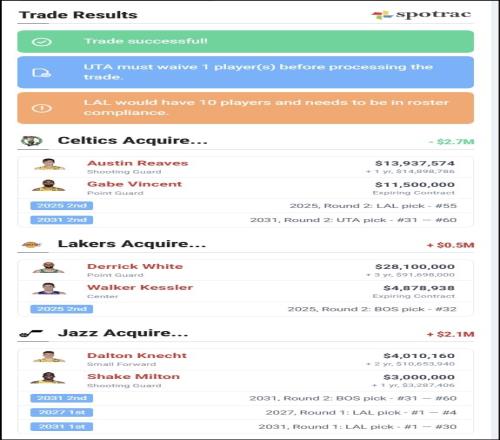
Task: Click the Spotrac logo
Action: click(x=421, y=14)
